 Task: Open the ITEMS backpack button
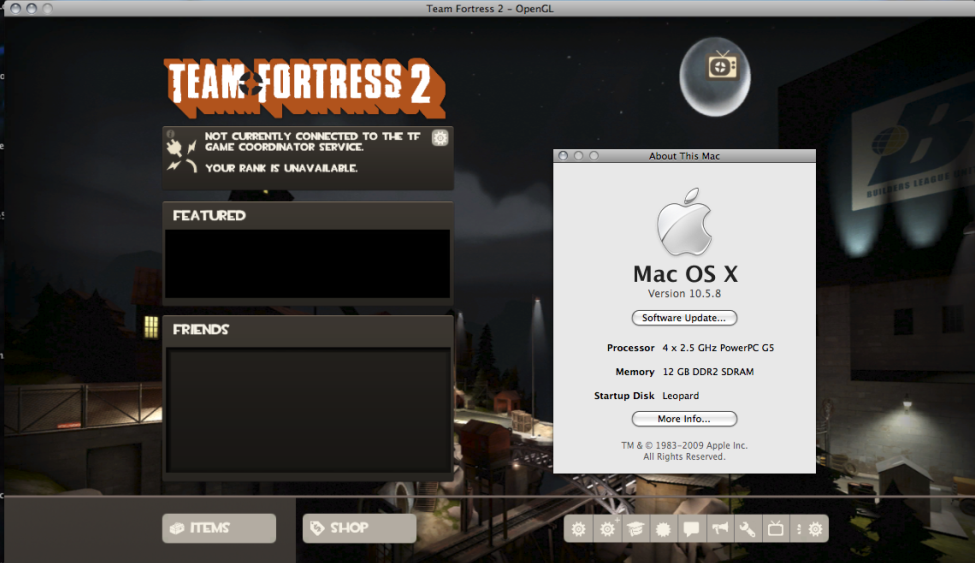(219, 528)
